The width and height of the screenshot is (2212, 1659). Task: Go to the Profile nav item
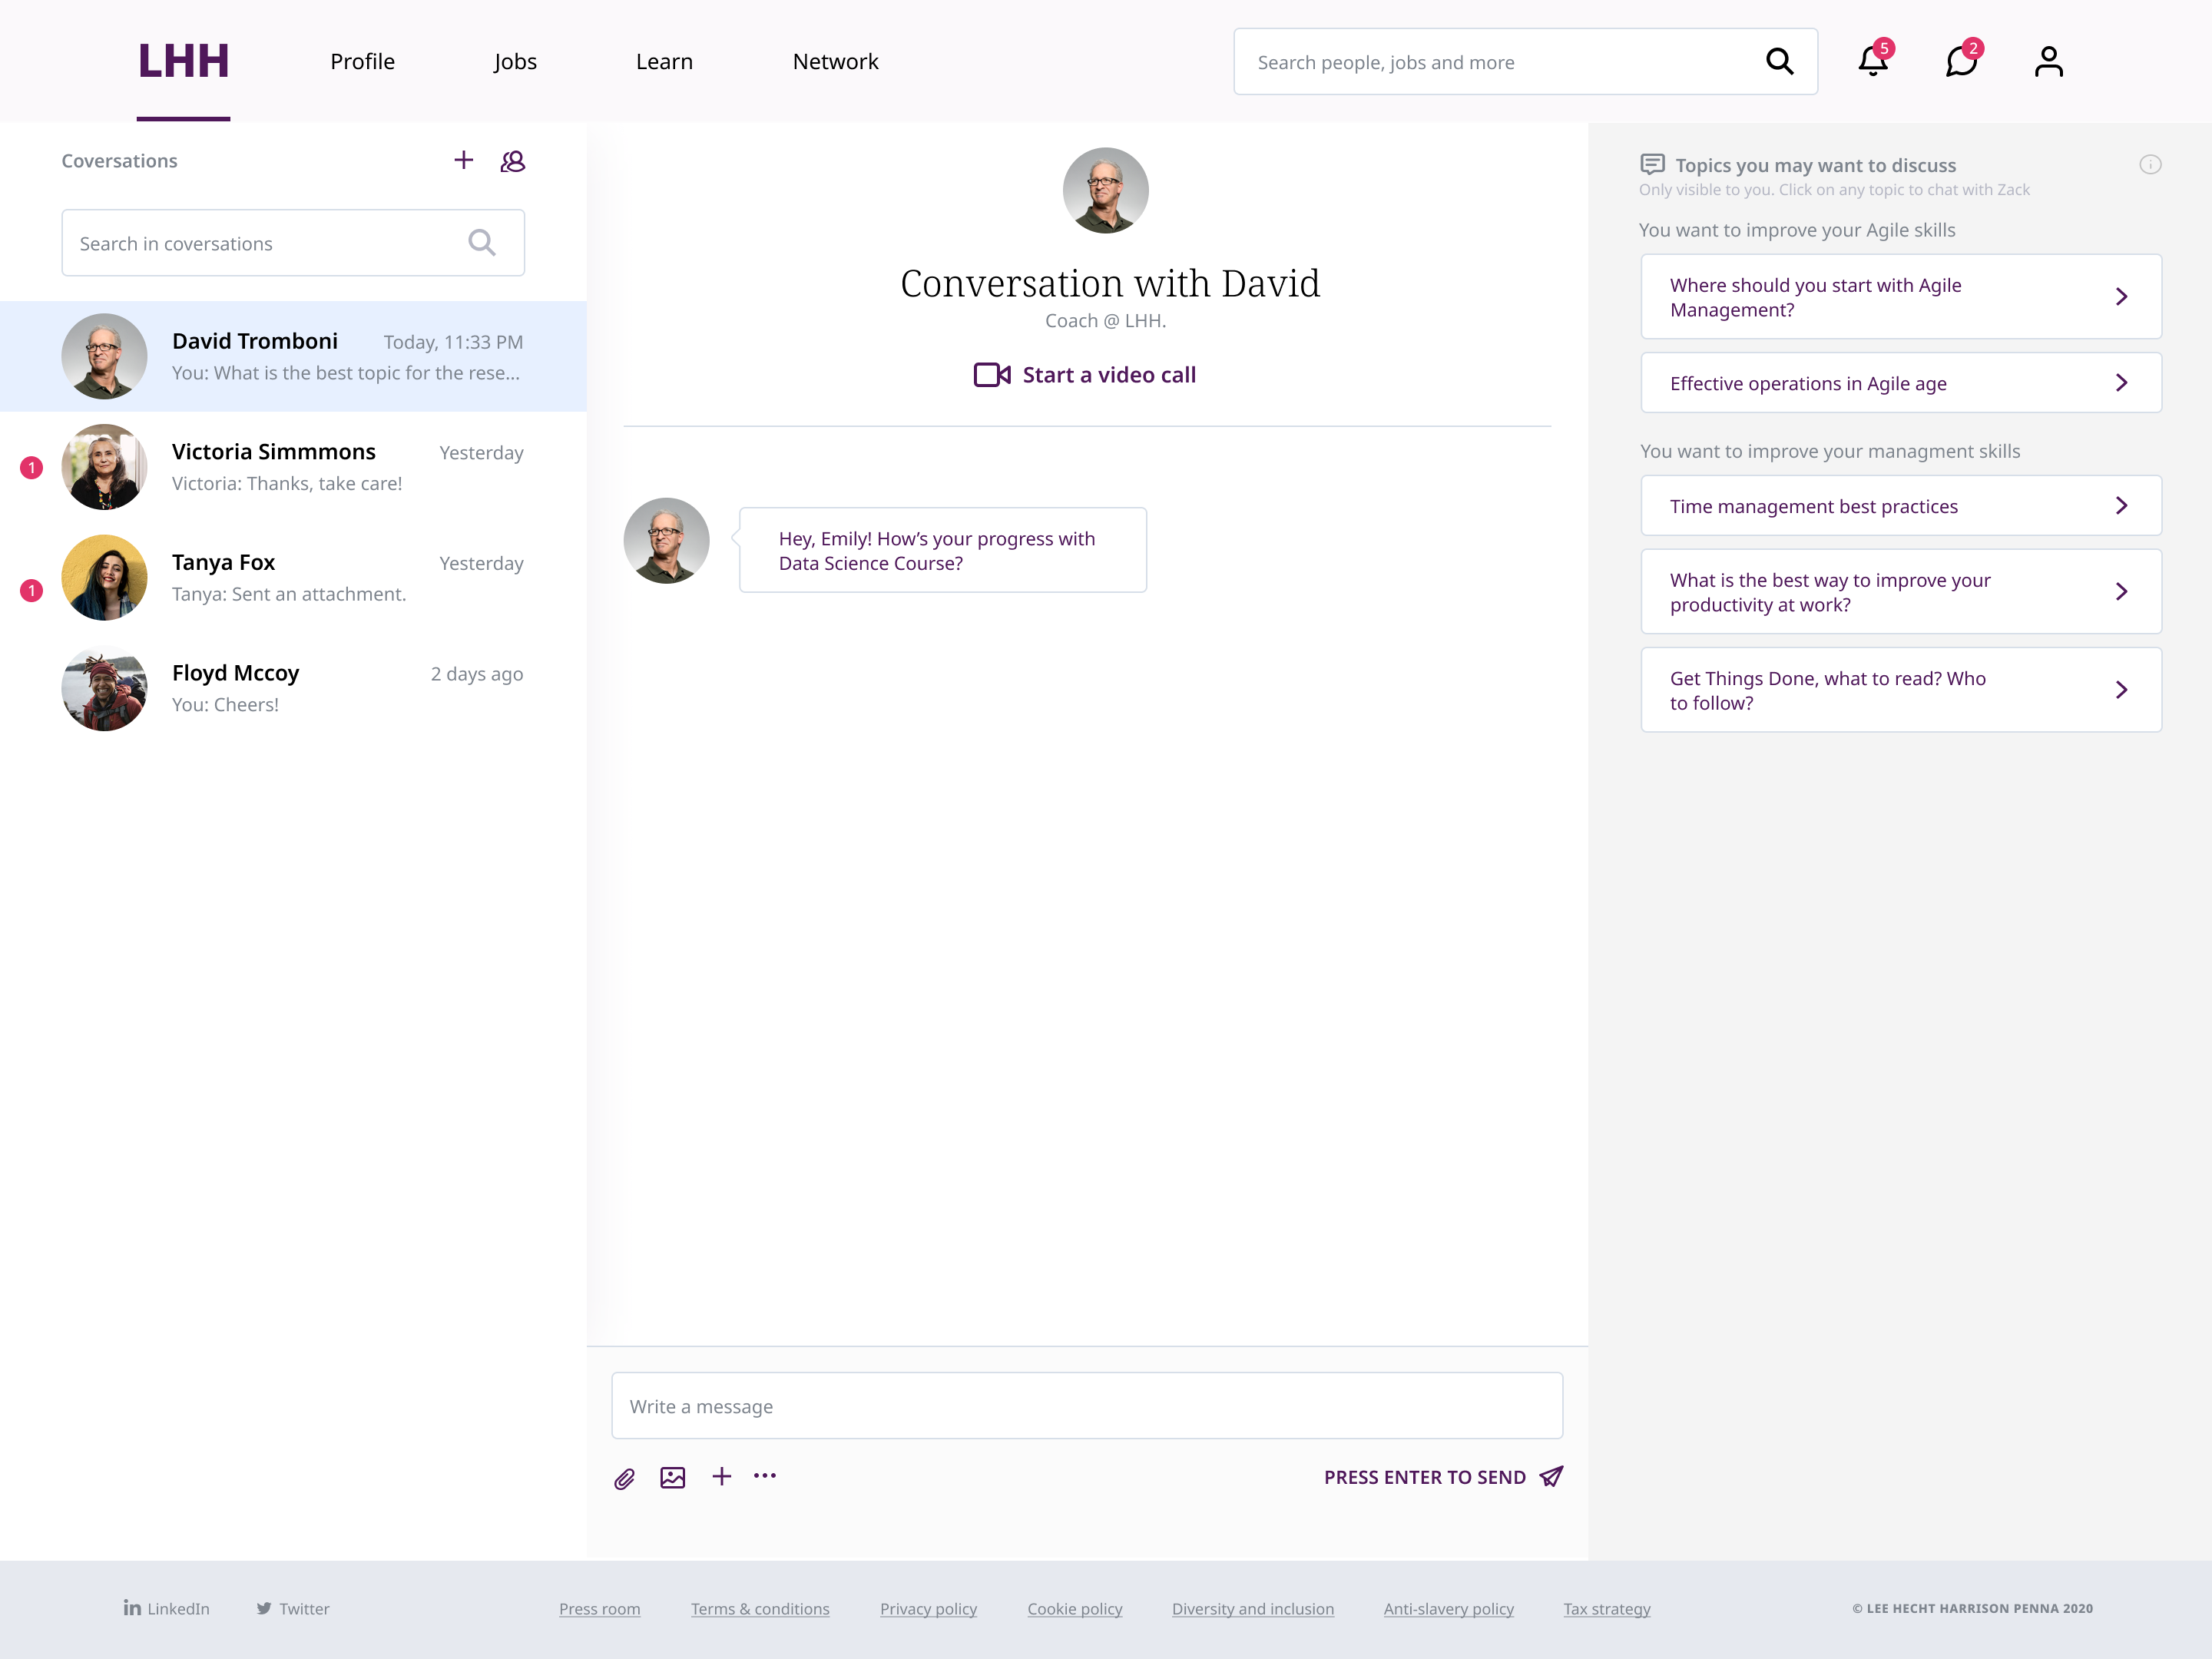362,62
